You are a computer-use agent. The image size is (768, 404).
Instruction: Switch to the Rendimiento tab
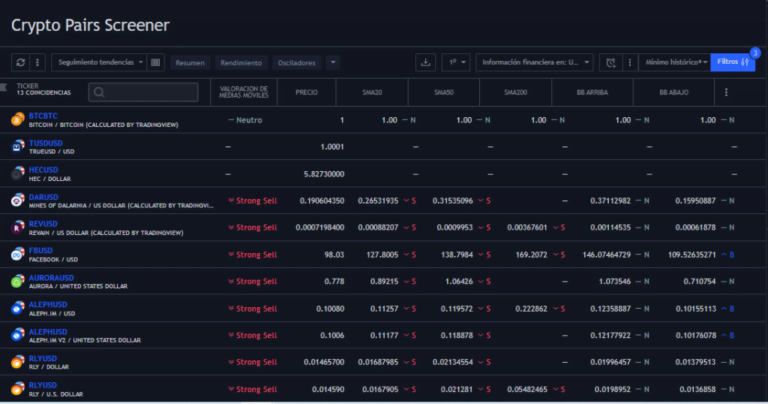click(241, 63)
